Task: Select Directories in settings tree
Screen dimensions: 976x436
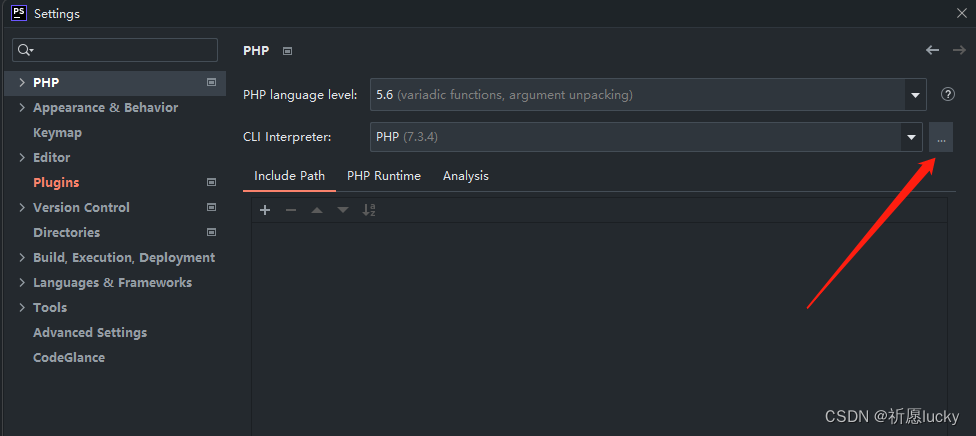Action: pyautogui.click(x=67, y=232)
